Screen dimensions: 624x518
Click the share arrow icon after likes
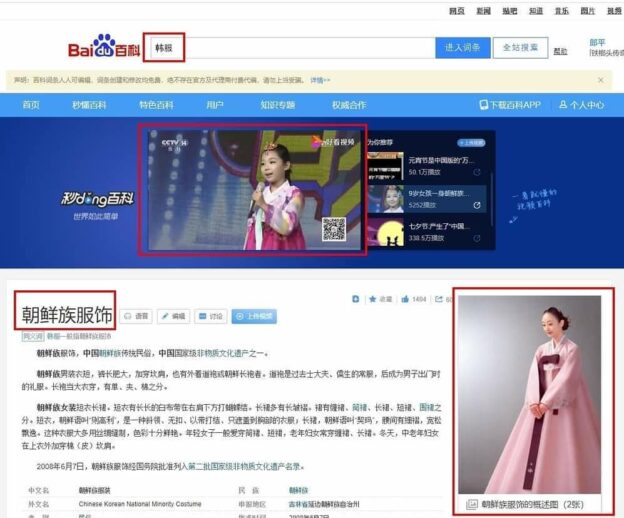pyautogui.click(x=439, y=299)
